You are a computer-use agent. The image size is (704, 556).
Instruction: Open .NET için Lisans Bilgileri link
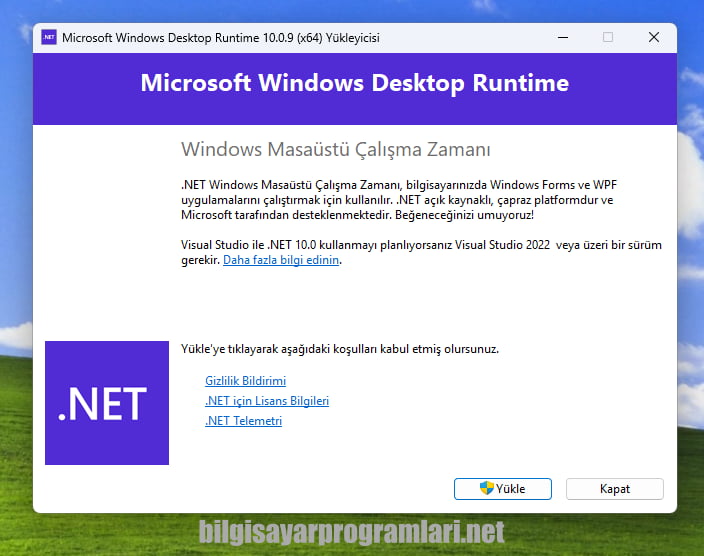coord(267,401)
